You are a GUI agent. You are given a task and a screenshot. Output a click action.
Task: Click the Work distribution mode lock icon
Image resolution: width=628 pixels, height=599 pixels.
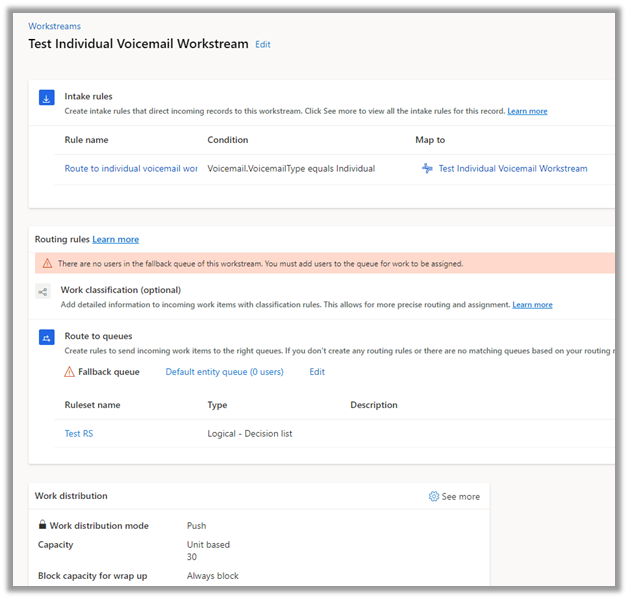tap(42, 525)
